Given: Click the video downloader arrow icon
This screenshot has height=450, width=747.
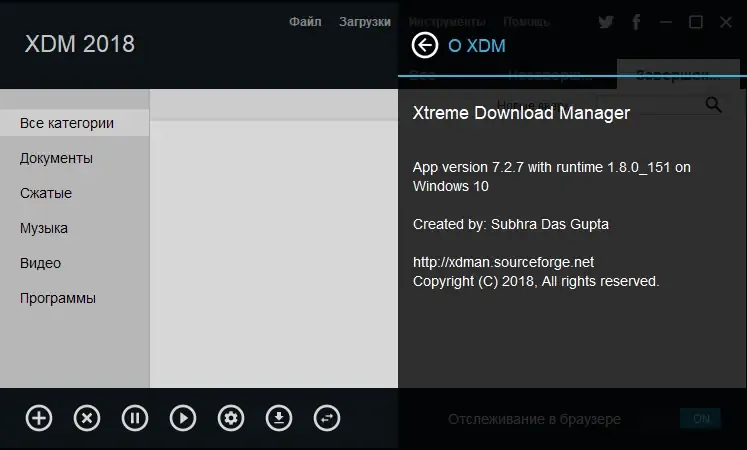Looking at the screenshot, I should 279,418.
